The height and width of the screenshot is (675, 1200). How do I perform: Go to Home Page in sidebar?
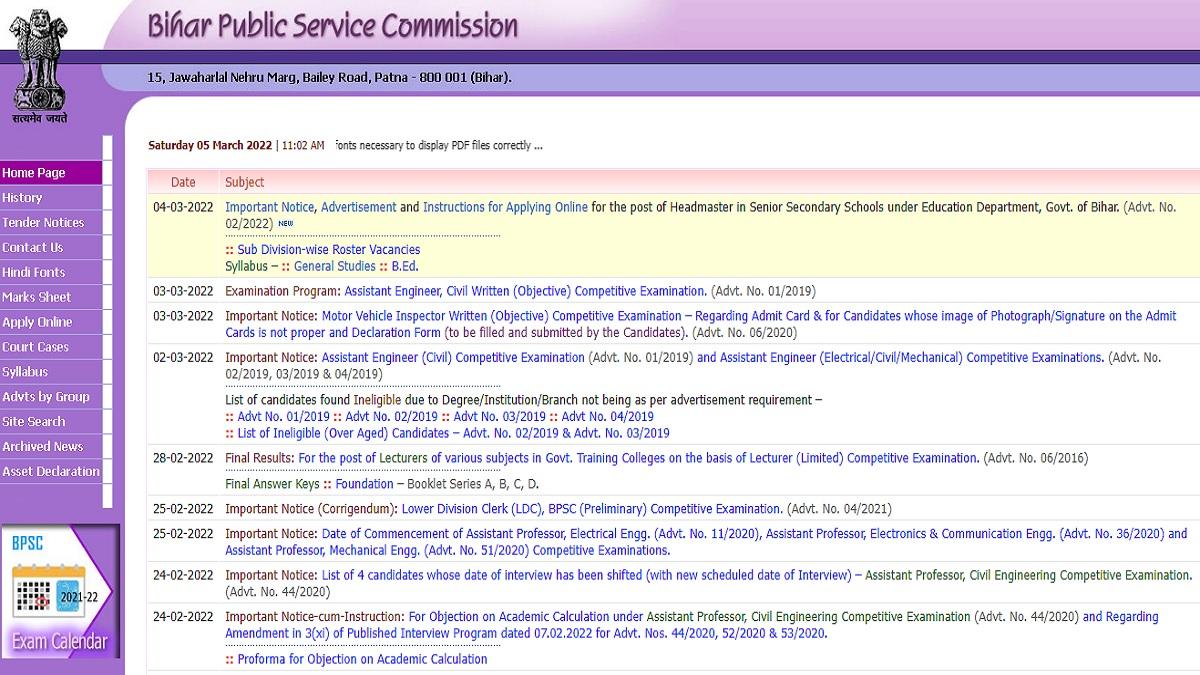coord(34,173)
